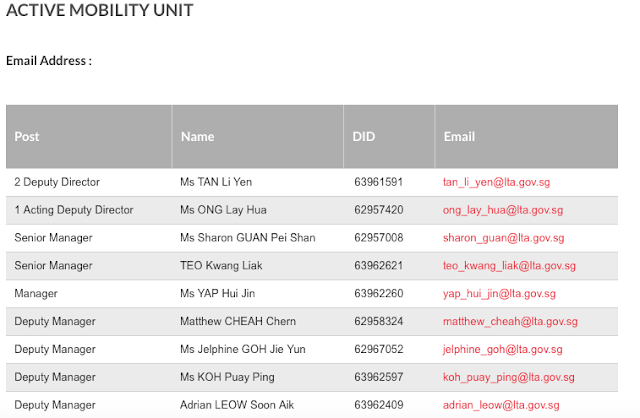
Task: Click adrian_leow@lta.gov.sg email link
Action: pyautogui.click(x=502, y=405)
